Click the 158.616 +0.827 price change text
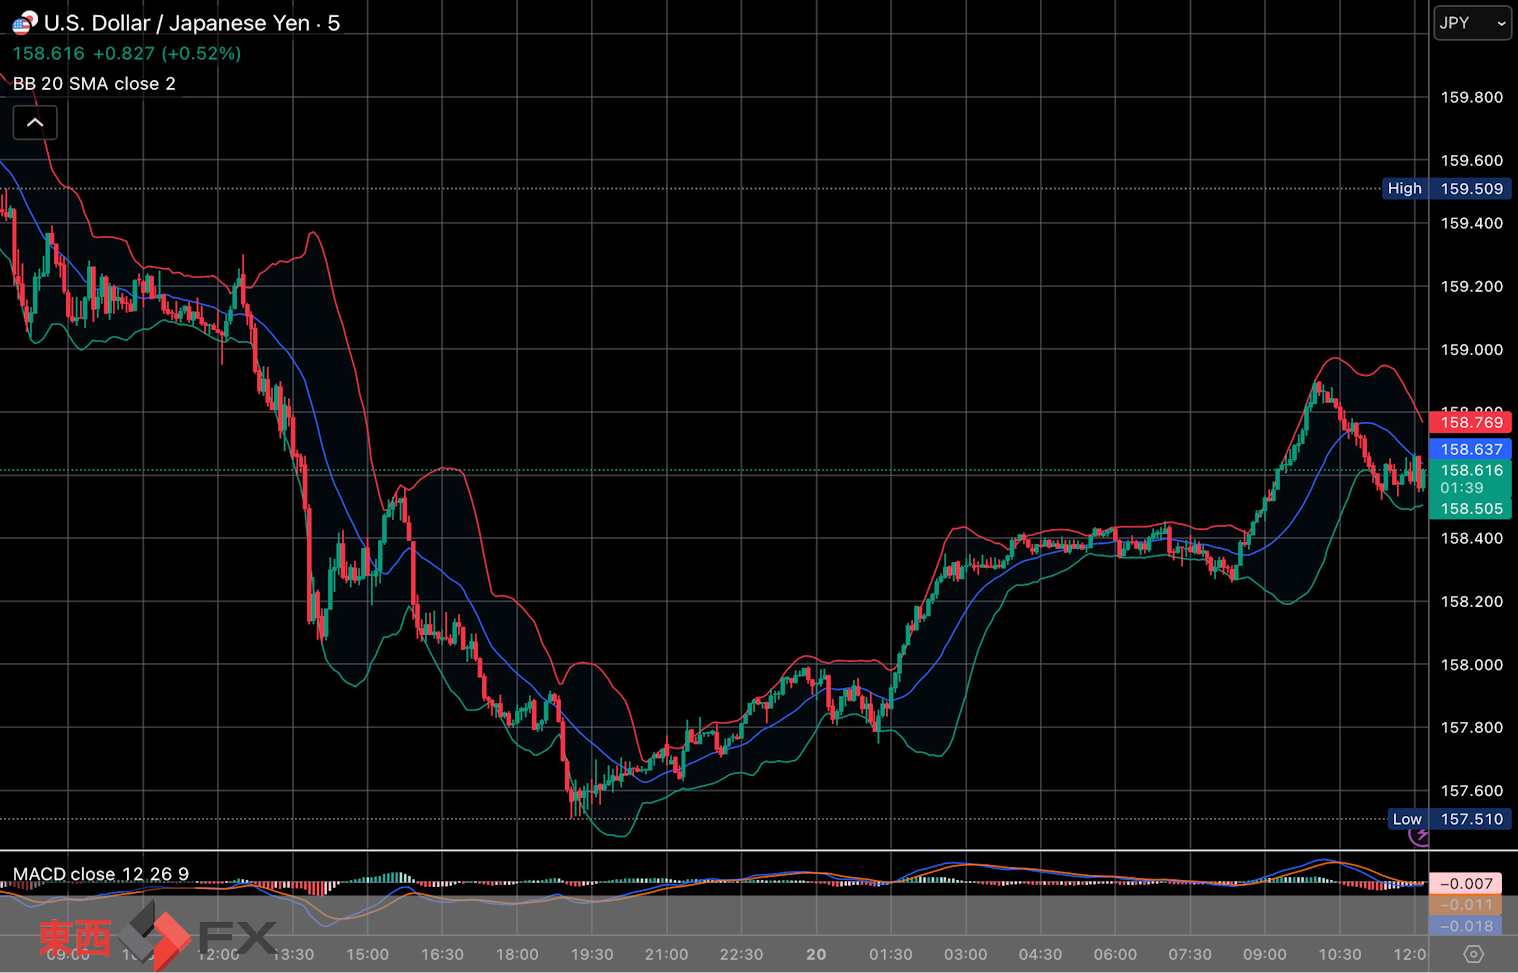This screenshot has height=973, width=1518. 126,54
